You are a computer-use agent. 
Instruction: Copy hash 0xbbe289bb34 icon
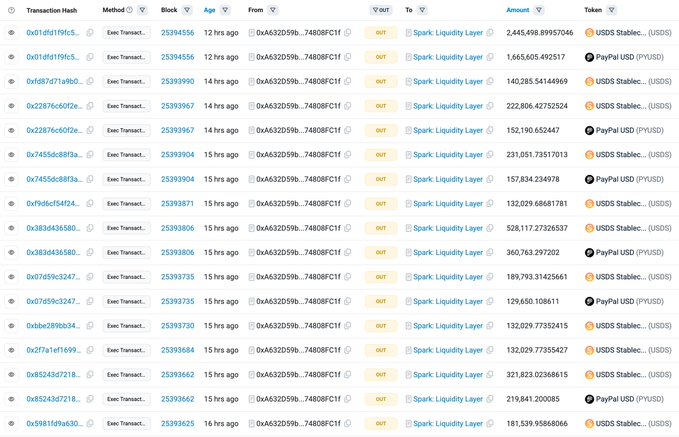(90, 326)
